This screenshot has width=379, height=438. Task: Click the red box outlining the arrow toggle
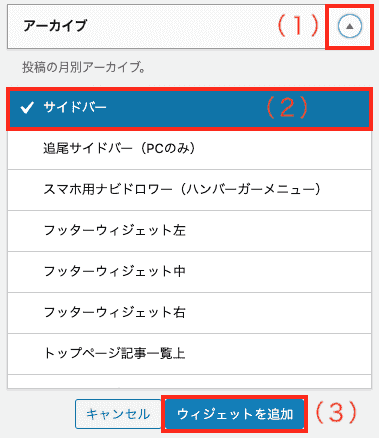point(349,27)
